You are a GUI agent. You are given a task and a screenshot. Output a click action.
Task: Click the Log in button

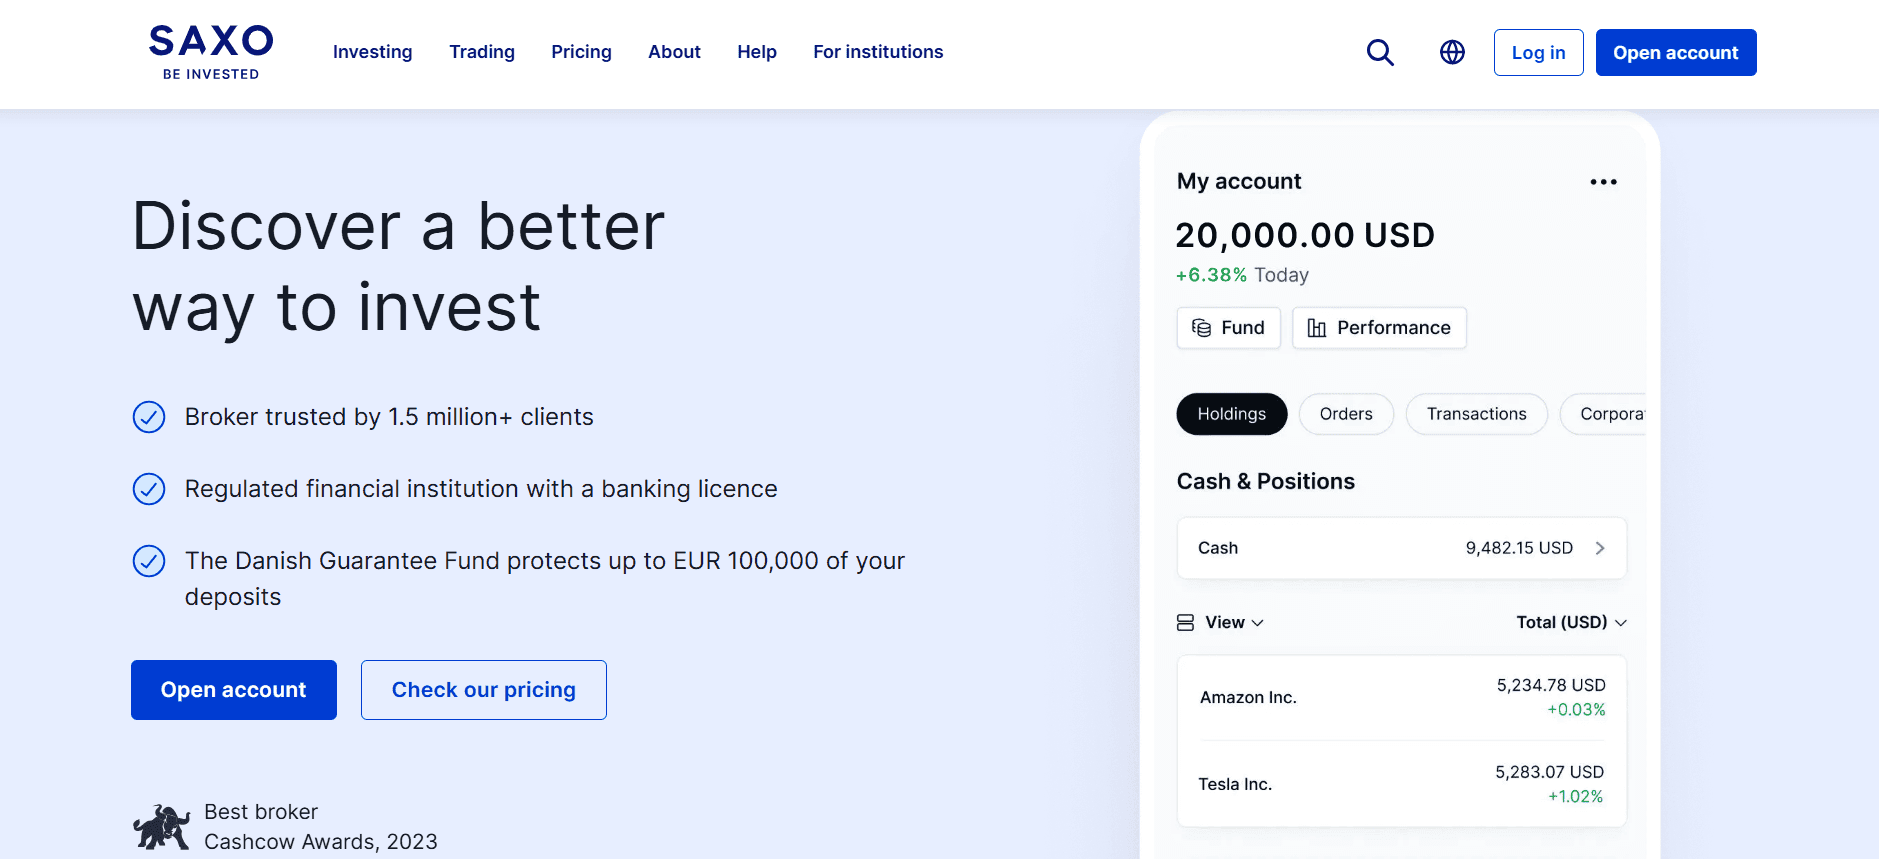click(x=1538, y=53)
